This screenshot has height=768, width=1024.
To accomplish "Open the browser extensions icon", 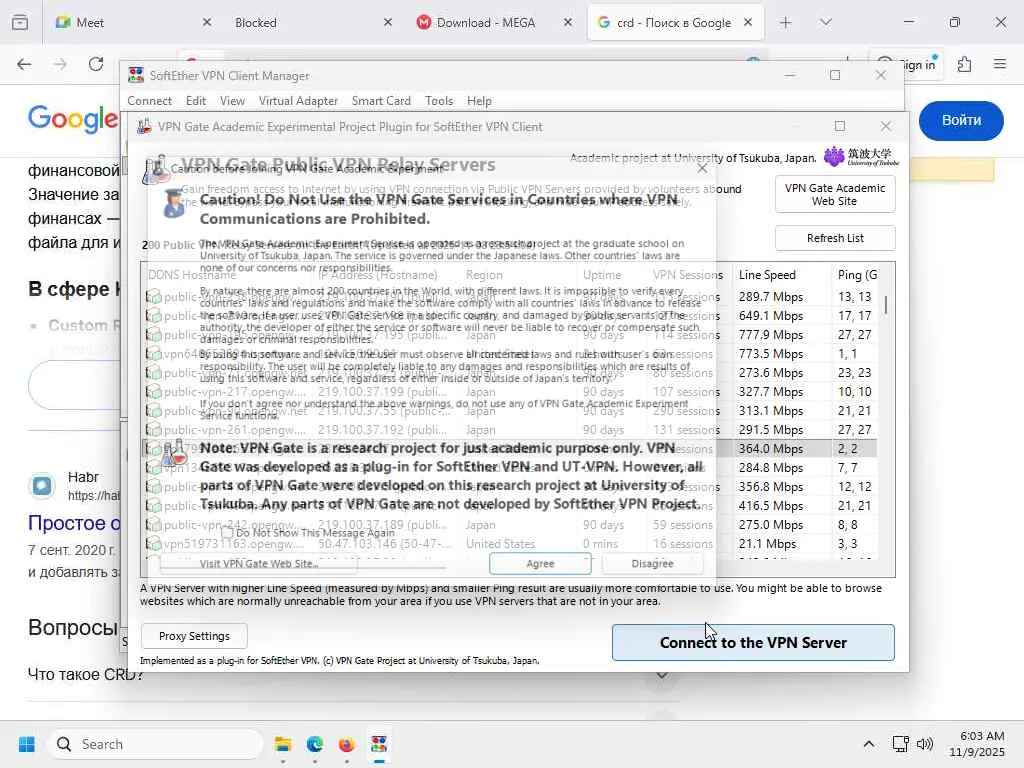I will click(x=964, y=64).
